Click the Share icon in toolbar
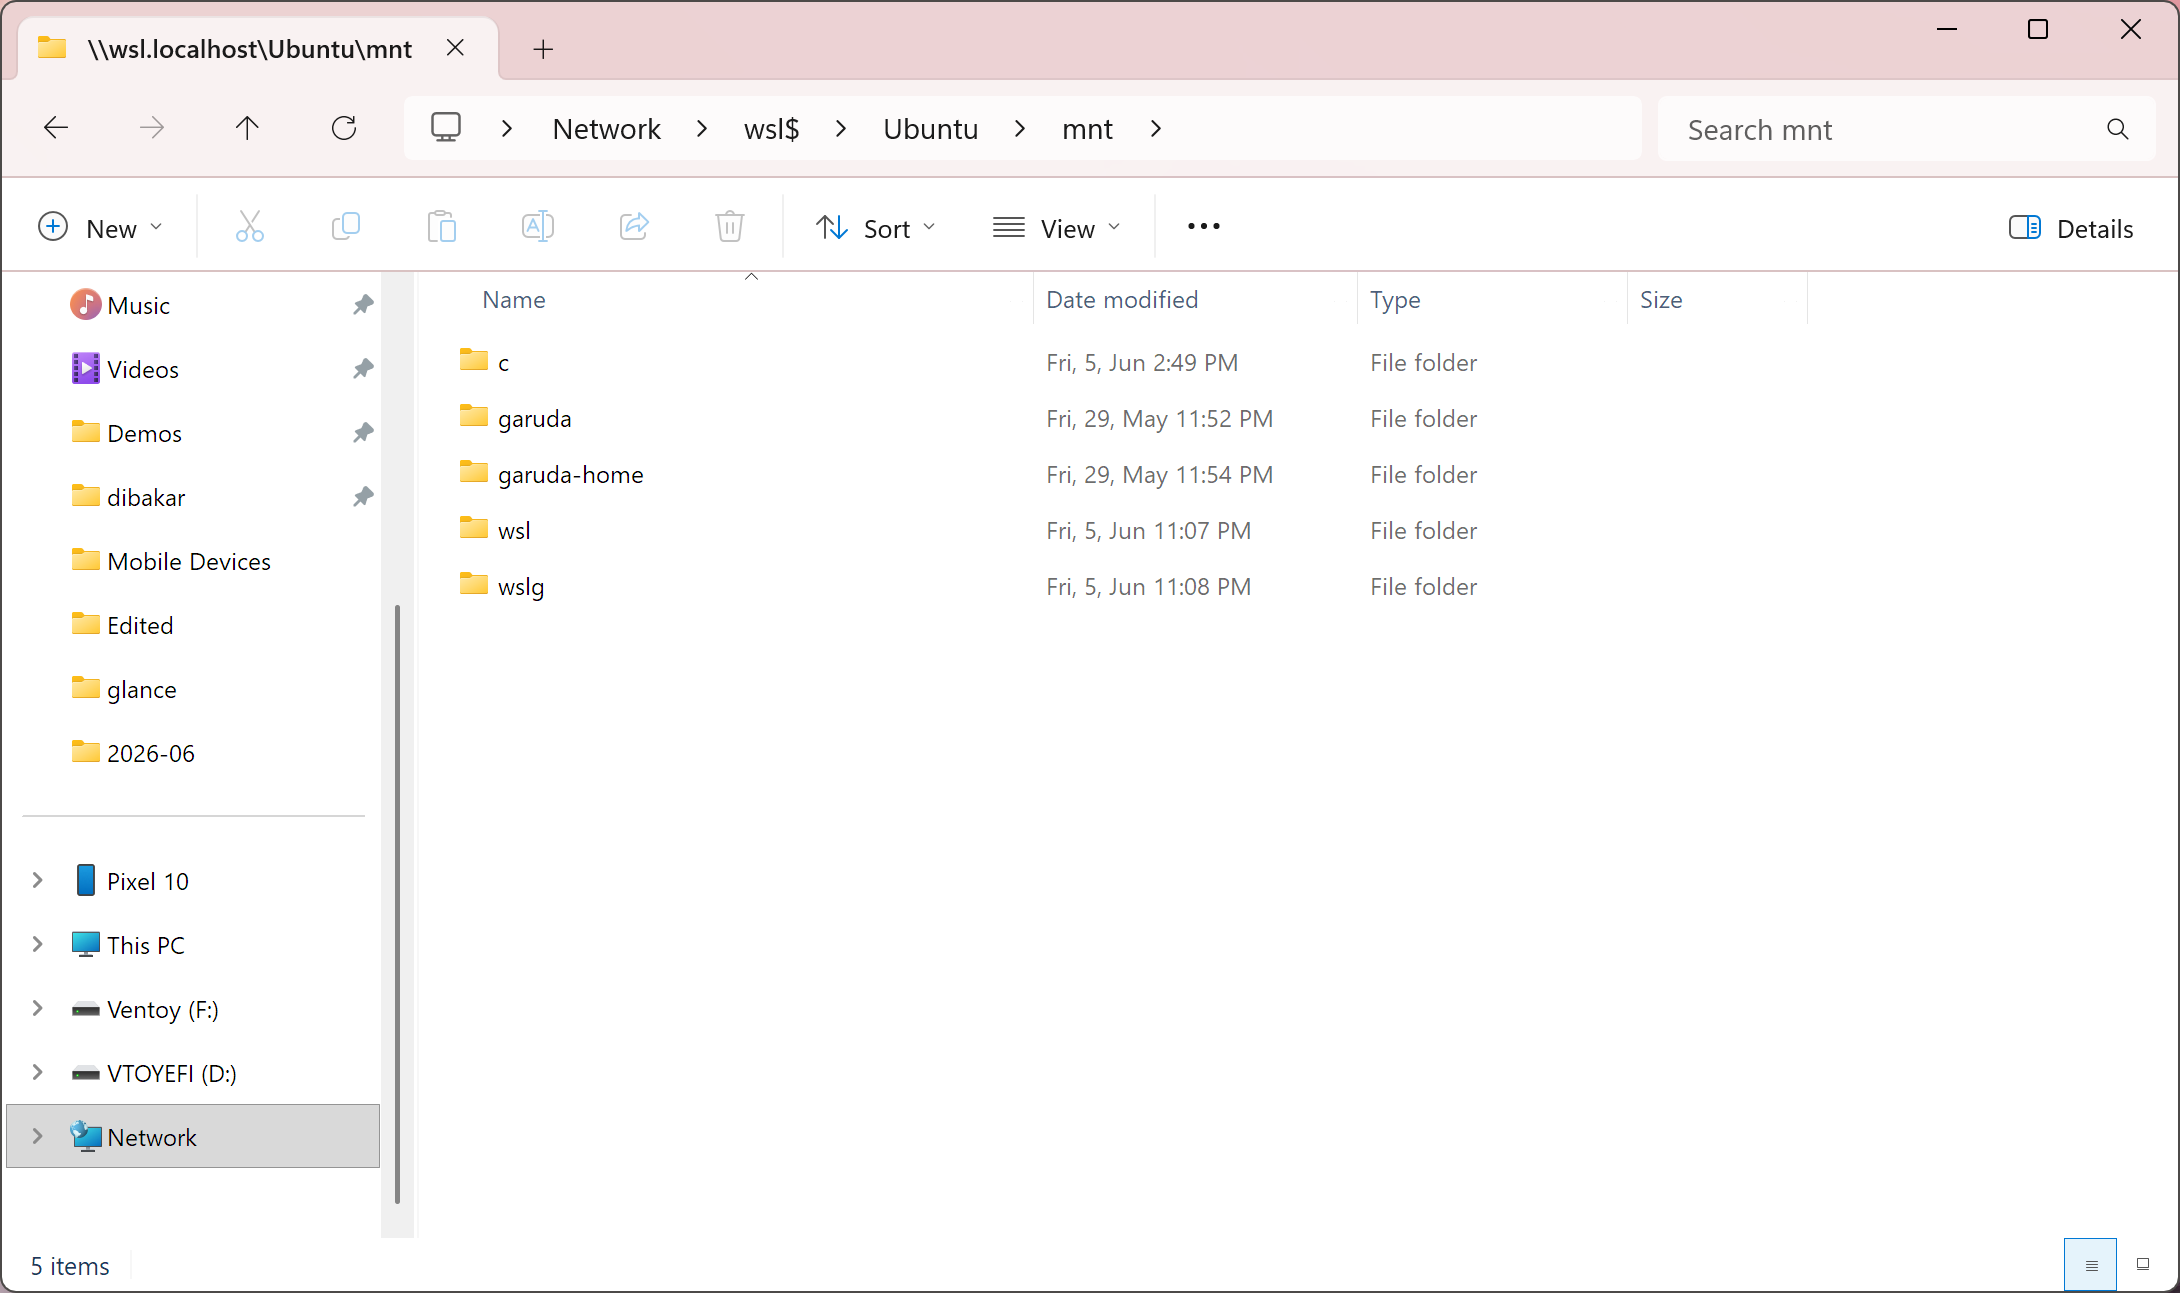This screenshot has height=1293, width=2180. coord(634,227)
